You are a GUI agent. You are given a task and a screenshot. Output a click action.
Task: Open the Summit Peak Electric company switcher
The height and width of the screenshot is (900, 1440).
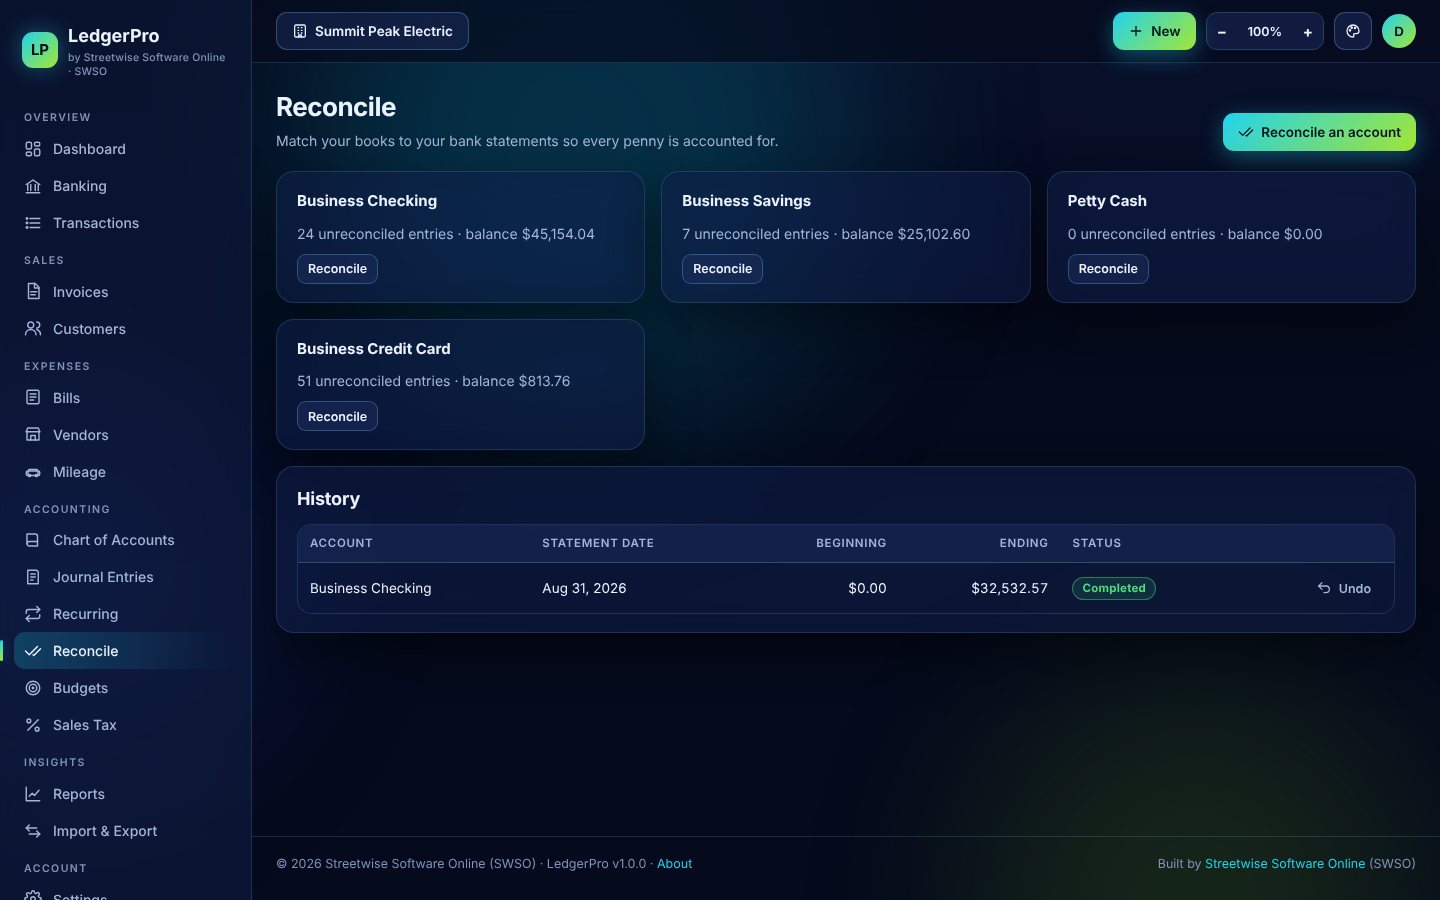372,31
